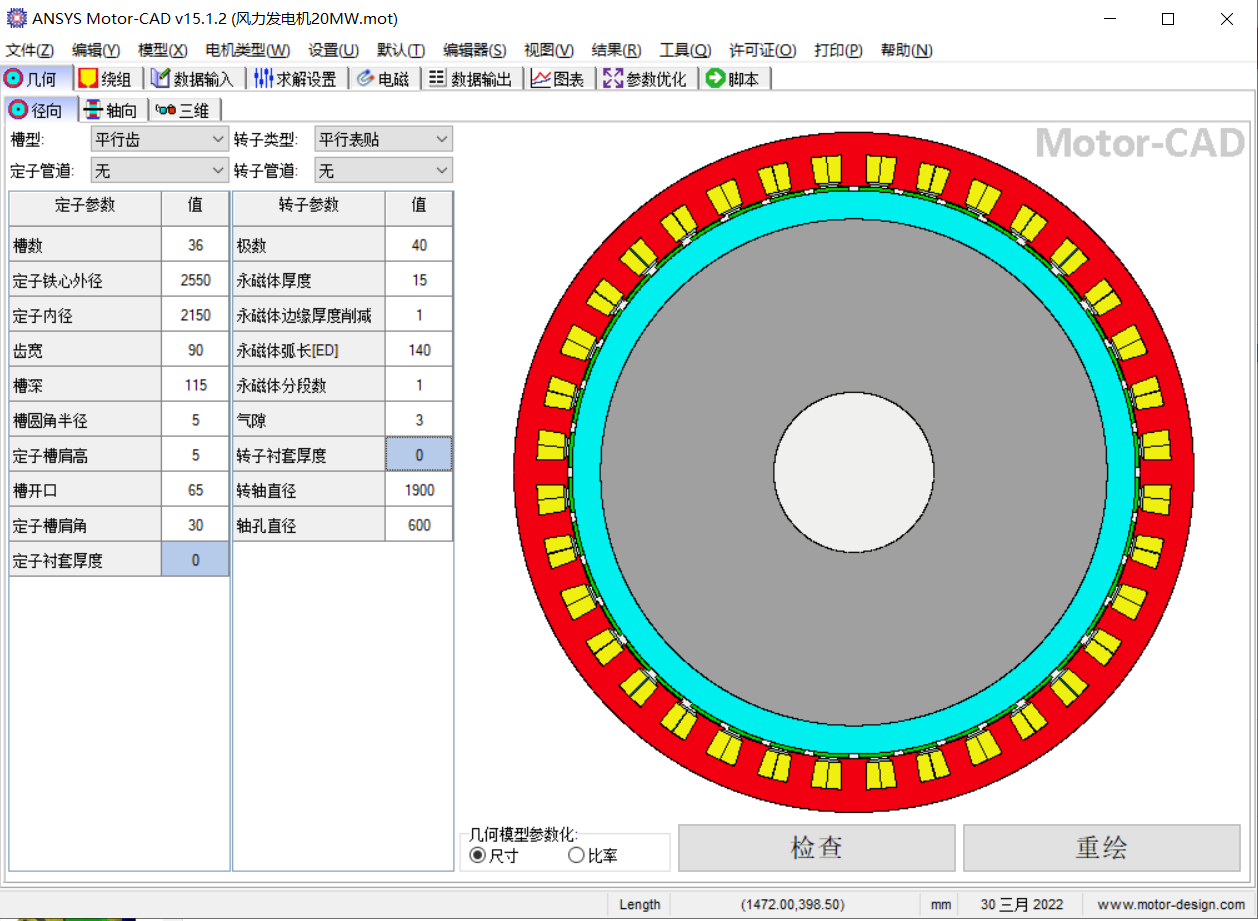The width and height of the screenshot is (1258, 921).
Task: Click the 气隙 value 3
Action: [x=419, y=420]
